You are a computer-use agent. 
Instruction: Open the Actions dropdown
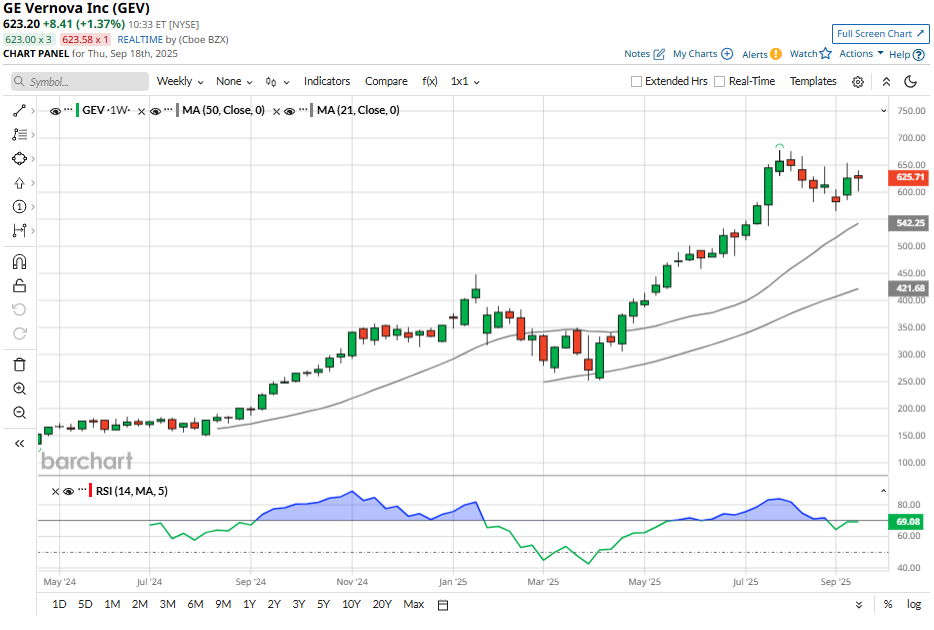click(x=861, y=54)
